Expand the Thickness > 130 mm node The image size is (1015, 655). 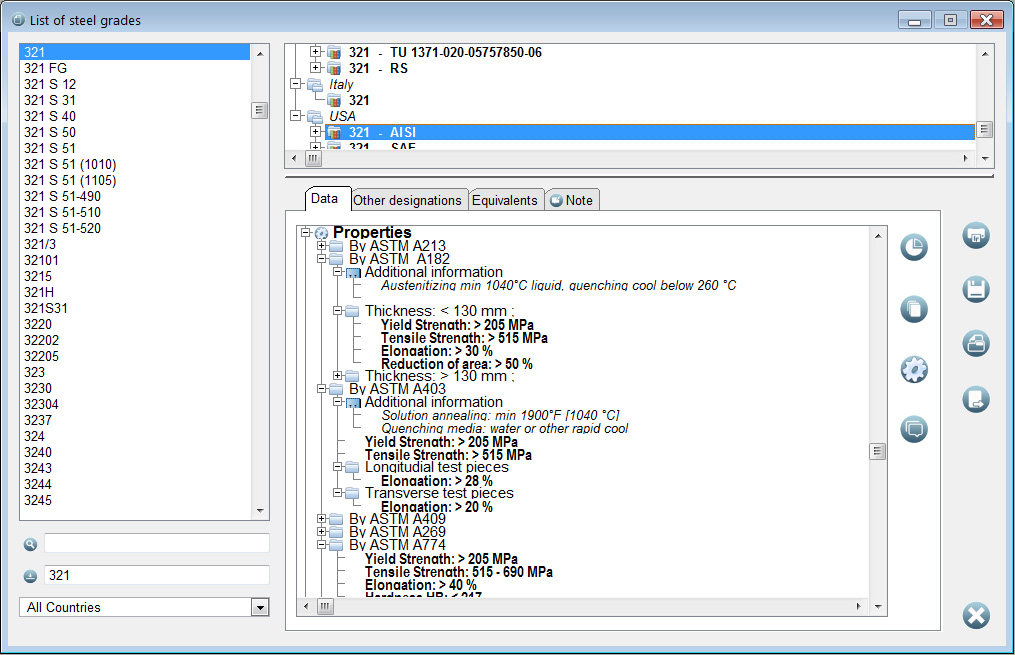[x=337, y=375]
